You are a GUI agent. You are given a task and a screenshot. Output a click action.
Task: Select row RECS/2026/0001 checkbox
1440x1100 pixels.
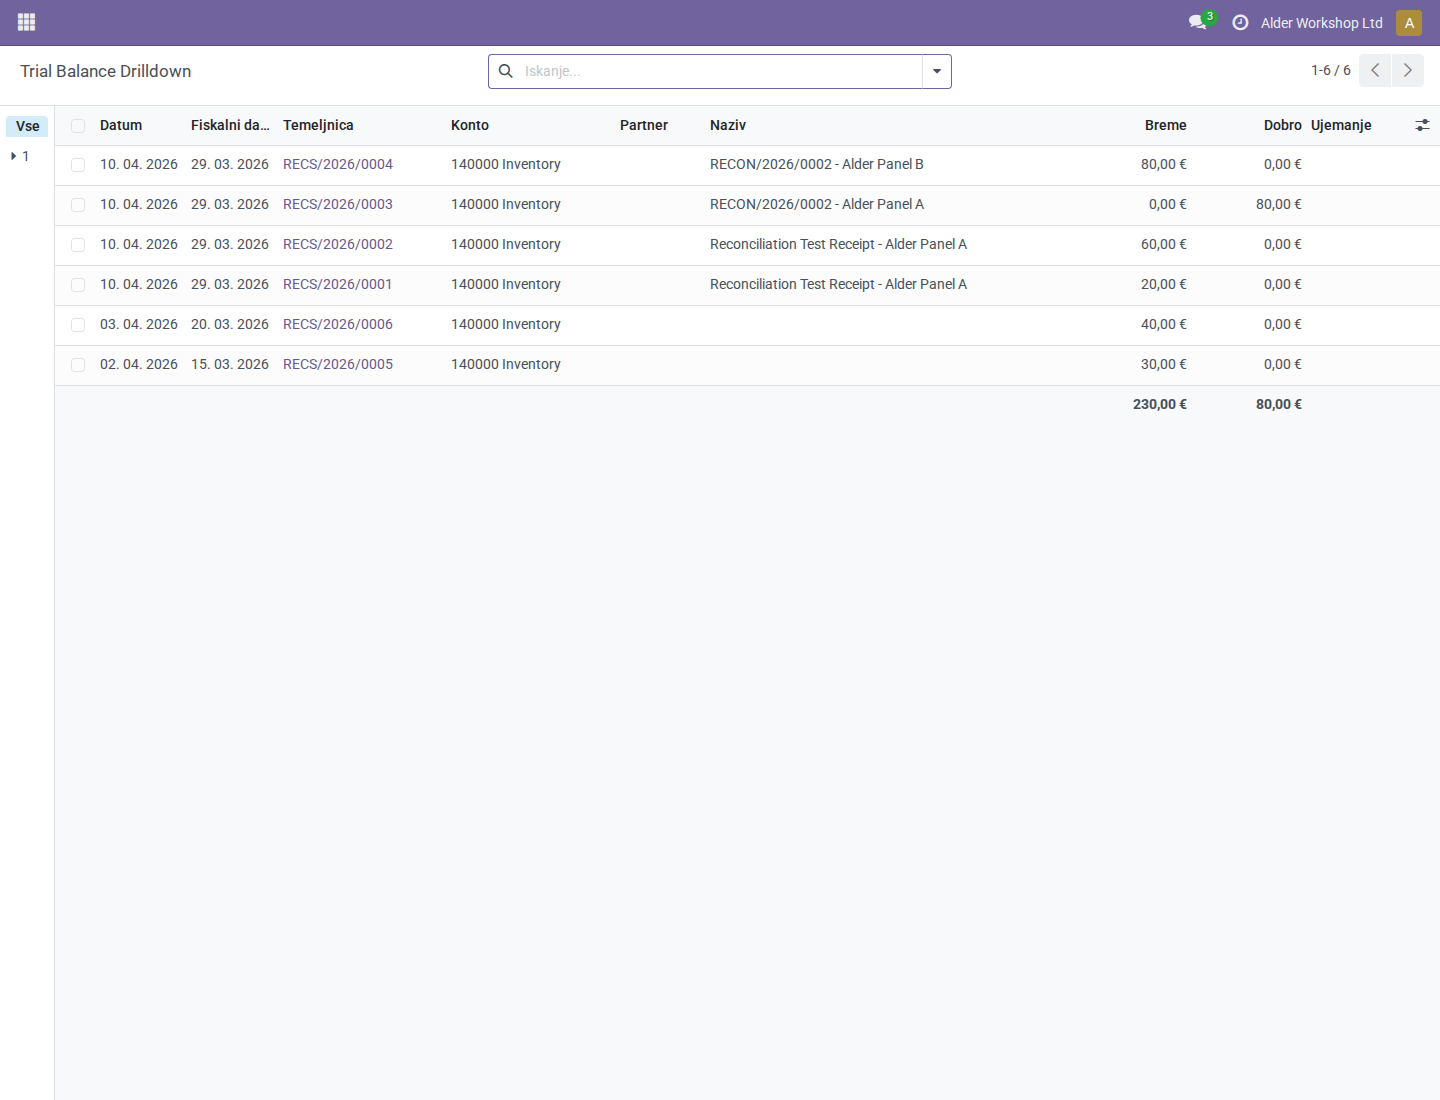coord(78,285)
